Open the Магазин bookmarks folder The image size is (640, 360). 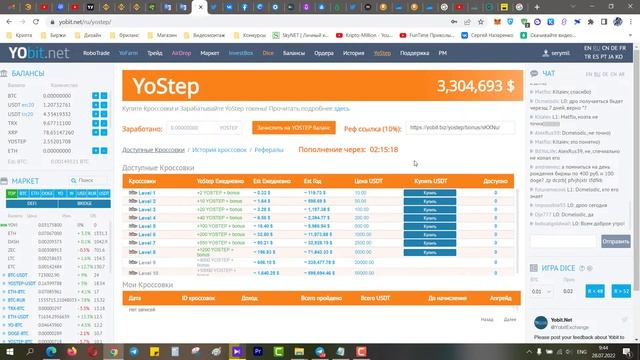click(x=162, y=36)
